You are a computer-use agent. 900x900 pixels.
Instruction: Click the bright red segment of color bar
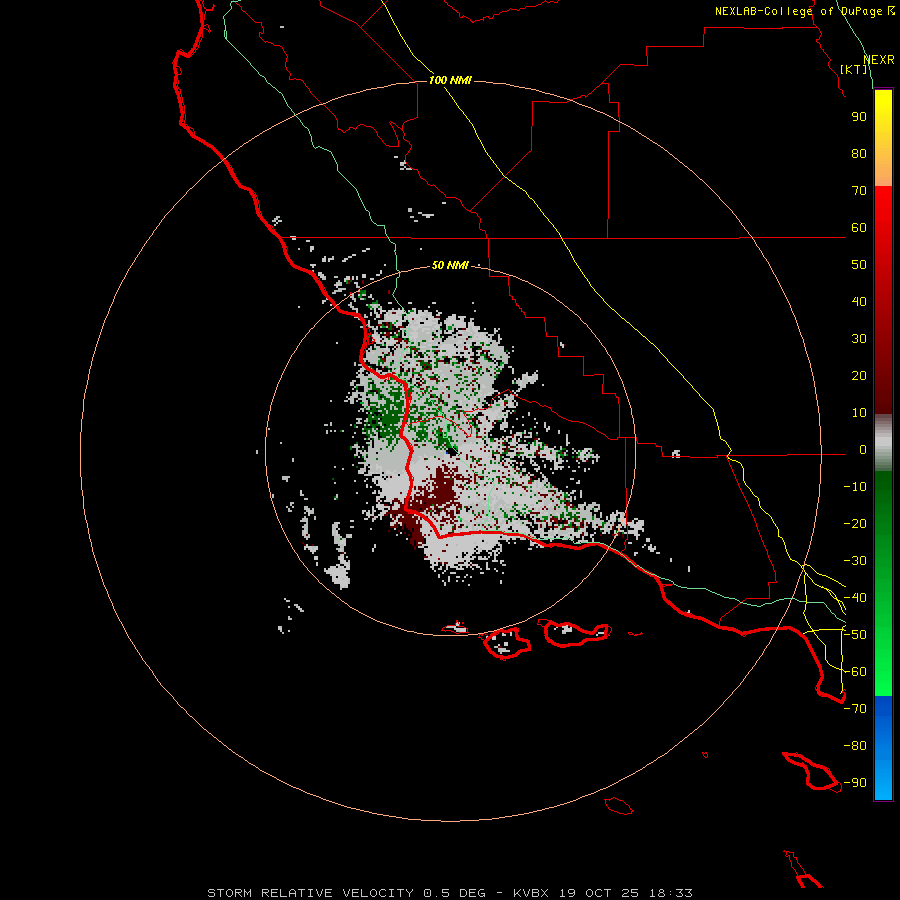point(883,300)
